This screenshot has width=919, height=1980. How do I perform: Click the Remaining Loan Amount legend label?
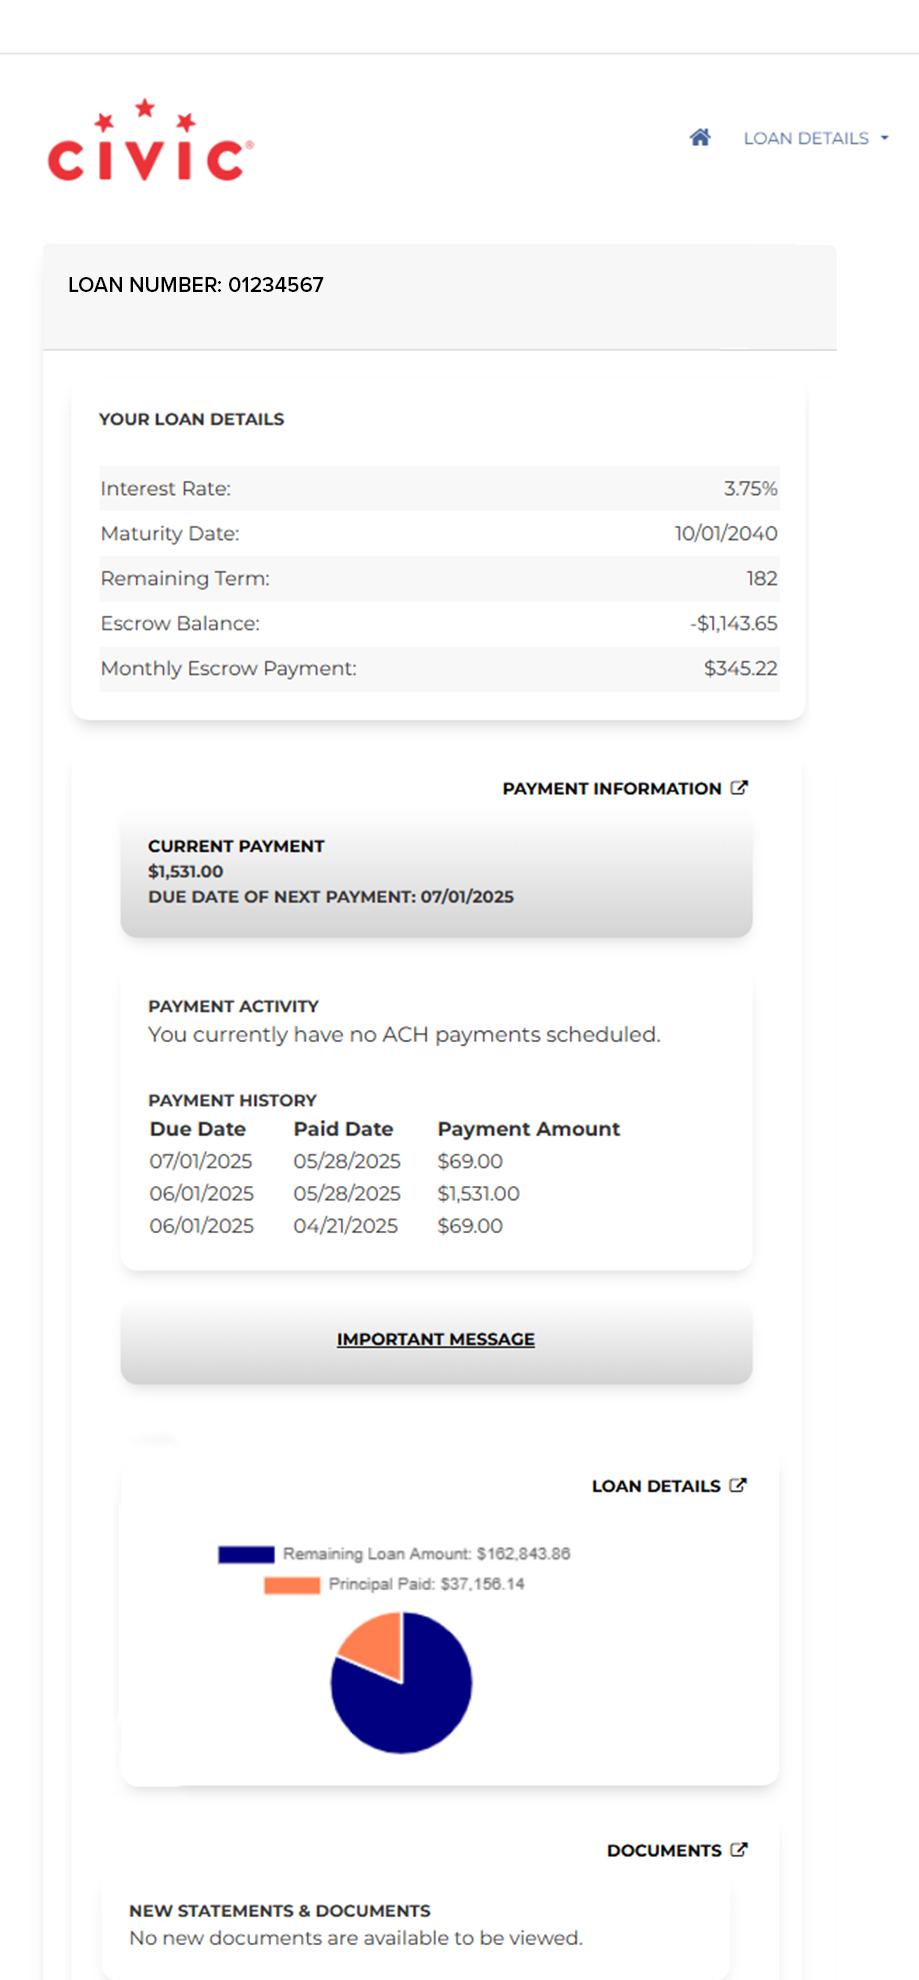click(x=427, y=1554)
